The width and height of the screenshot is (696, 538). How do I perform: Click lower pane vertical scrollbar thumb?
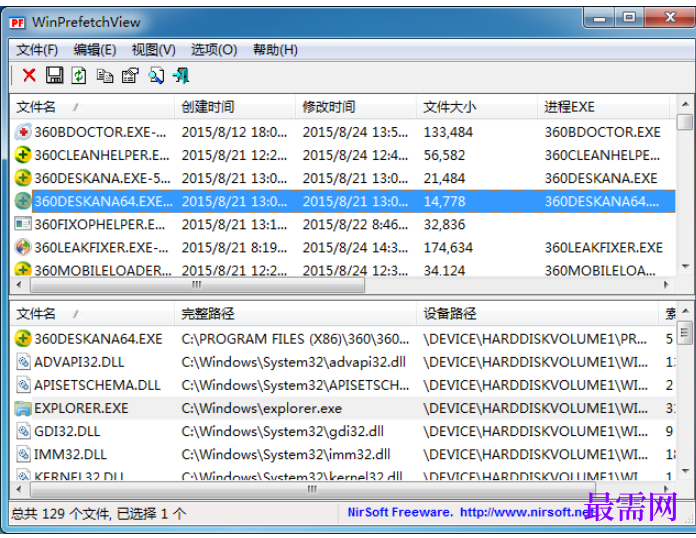pyautogui.click(x=685, y=332)
